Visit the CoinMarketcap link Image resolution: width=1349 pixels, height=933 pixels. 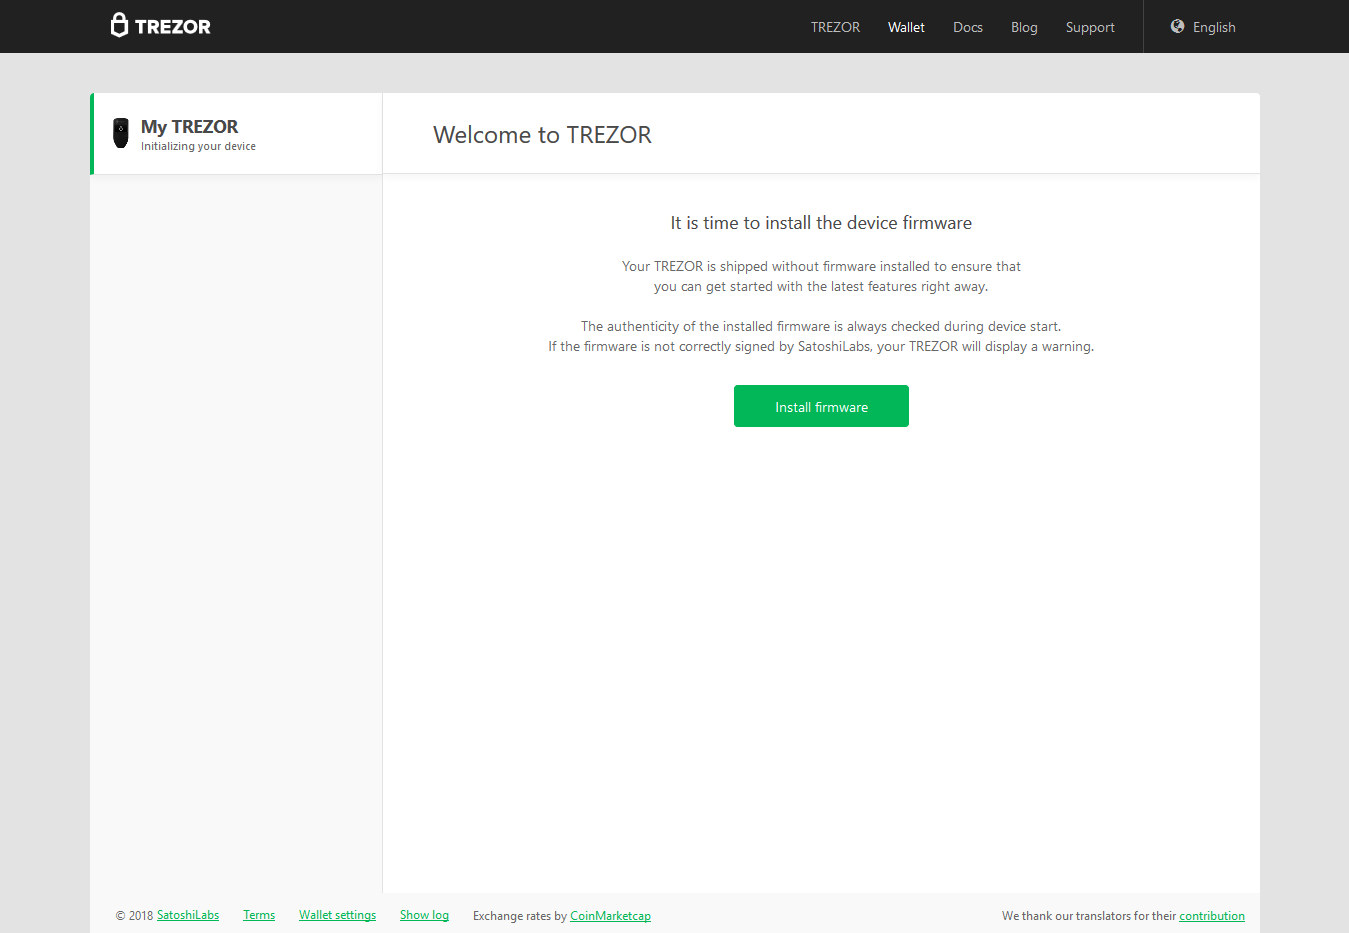[610, 916]
